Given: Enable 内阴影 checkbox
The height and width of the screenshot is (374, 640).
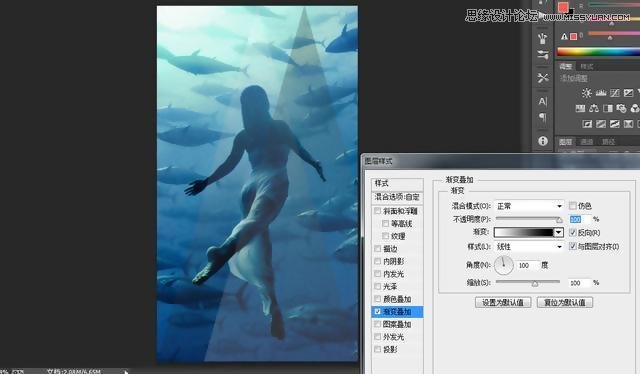Looking at the screenshot, I should click(x=378, y=261).
